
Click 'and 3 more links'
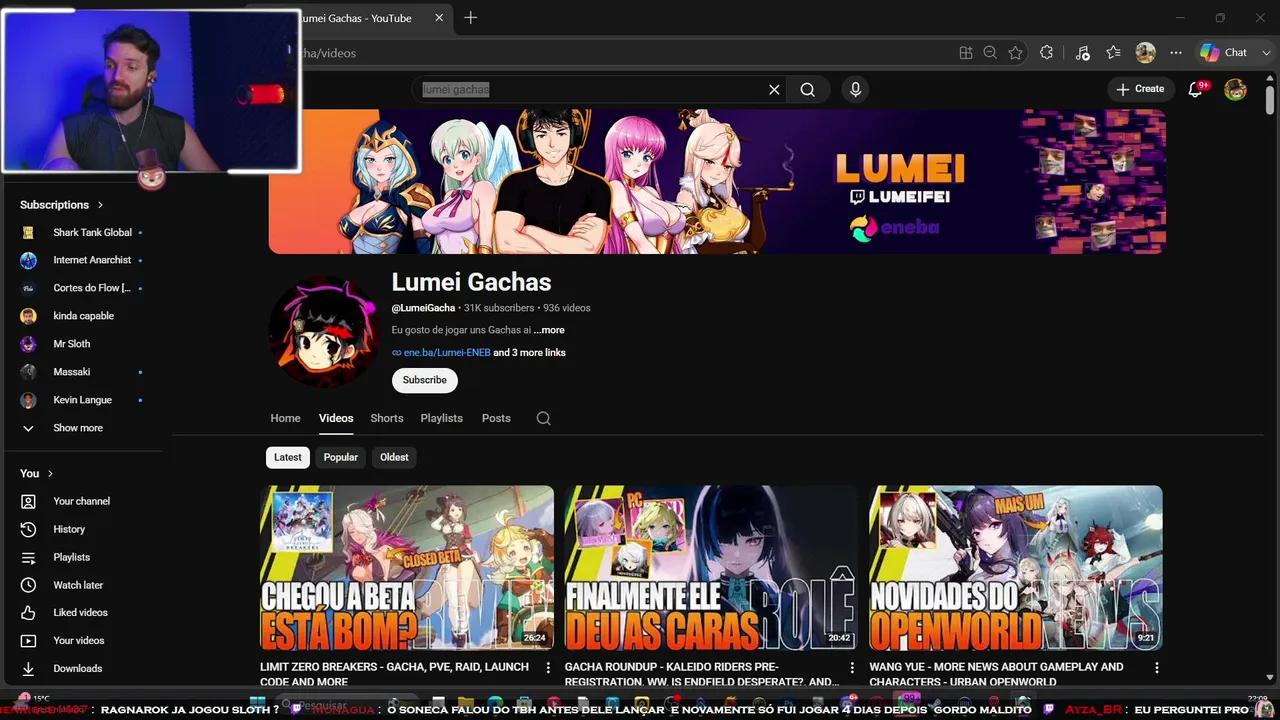tap(530, 353)
